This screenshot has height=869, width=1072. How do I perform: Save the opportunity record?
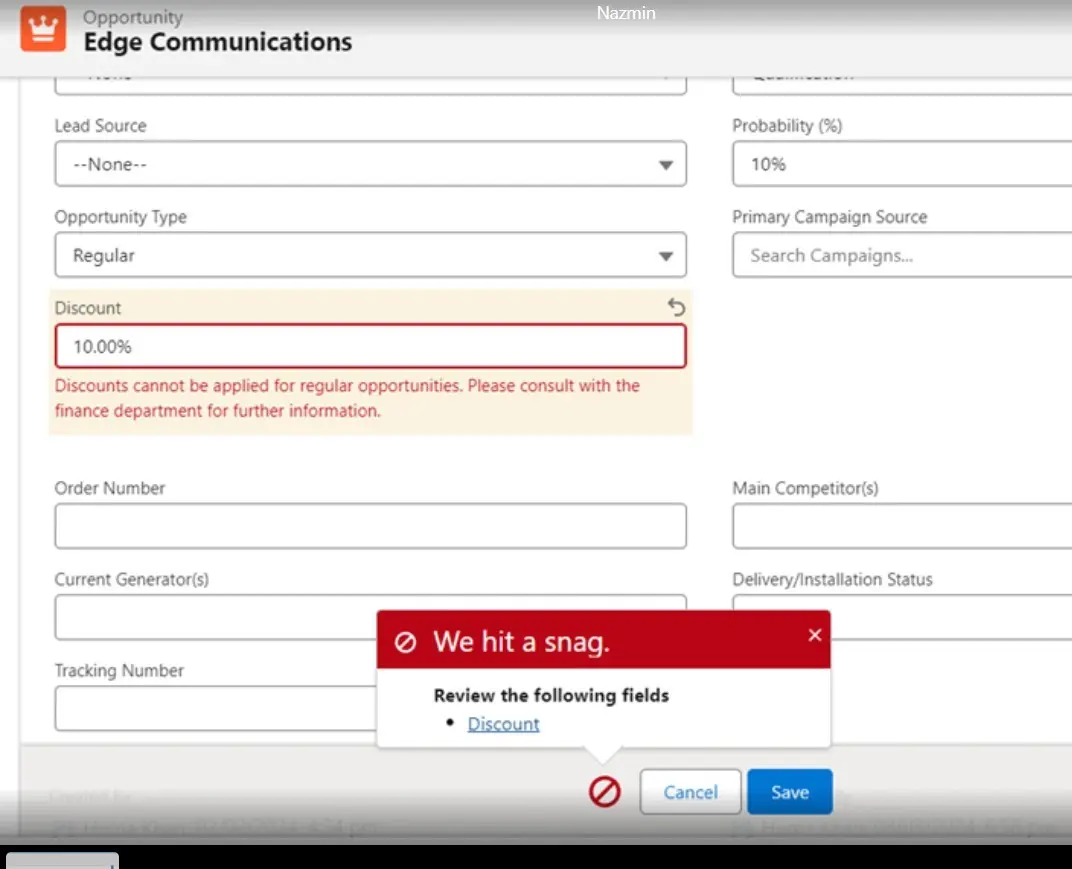click(789, 792)
